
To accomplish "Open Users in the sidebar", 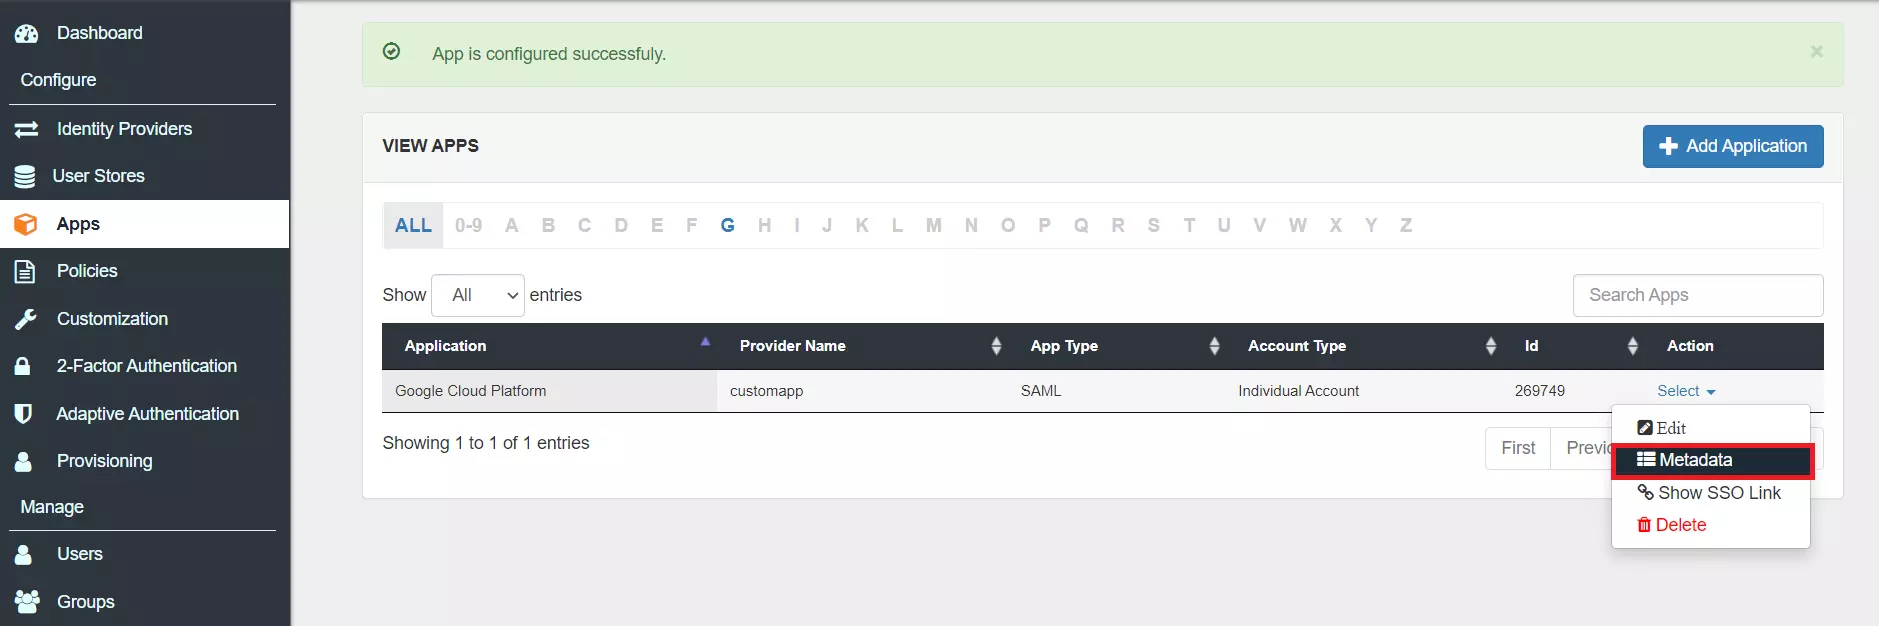I will pyautogui.click(x=145, y=554).
